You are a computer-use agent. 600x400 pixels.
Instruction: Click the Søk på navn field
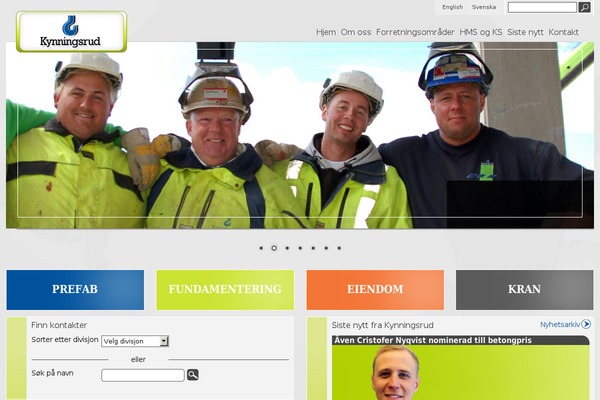click(x=143, y=375)
